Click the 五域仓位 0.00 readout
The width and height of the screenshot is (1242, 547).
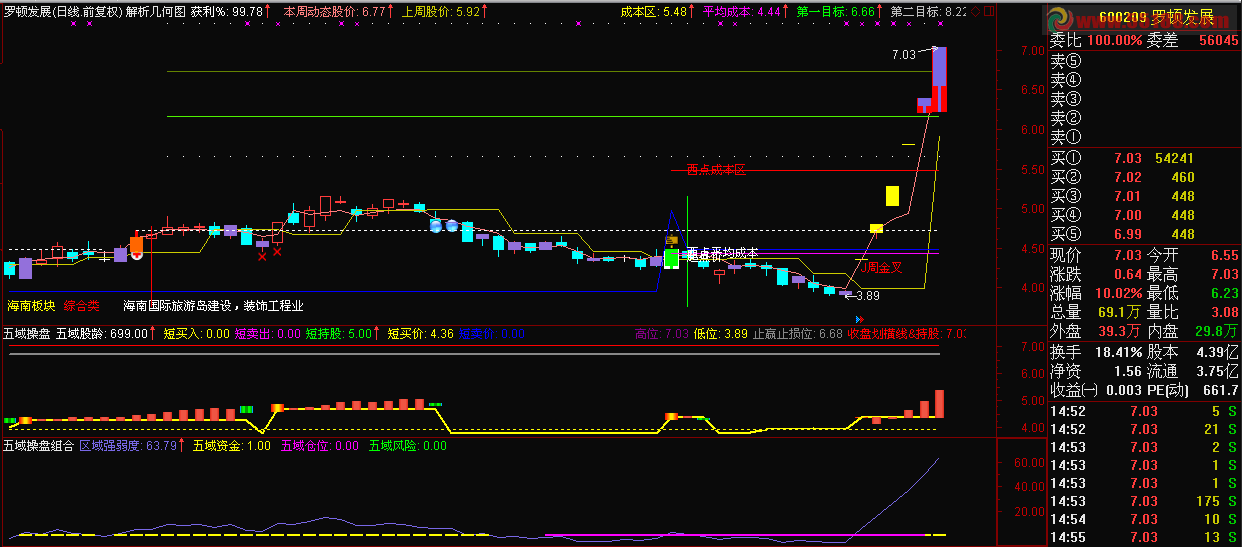tap(320, 446)
